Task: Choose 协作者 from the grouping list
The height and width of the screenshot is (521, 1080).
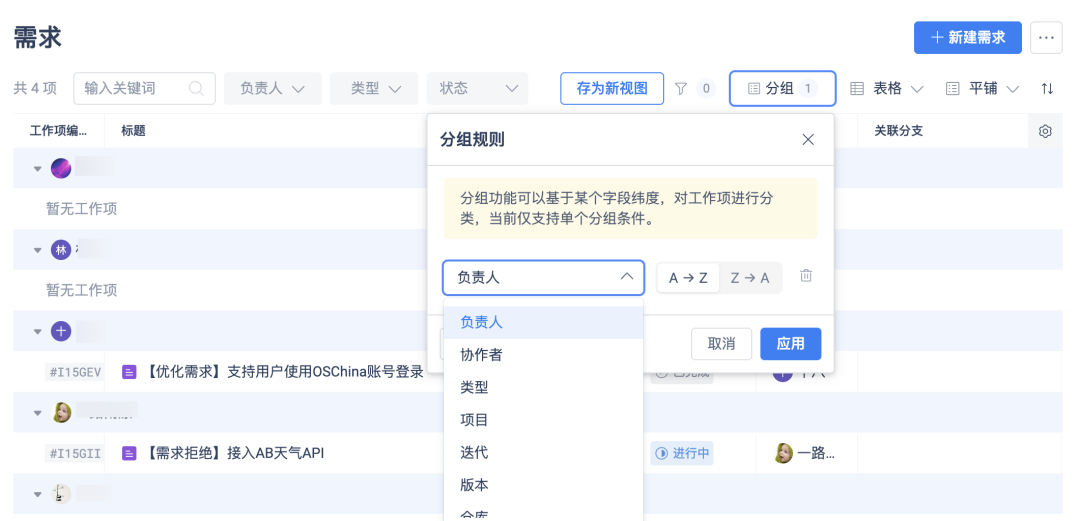Action: point(481,354)
